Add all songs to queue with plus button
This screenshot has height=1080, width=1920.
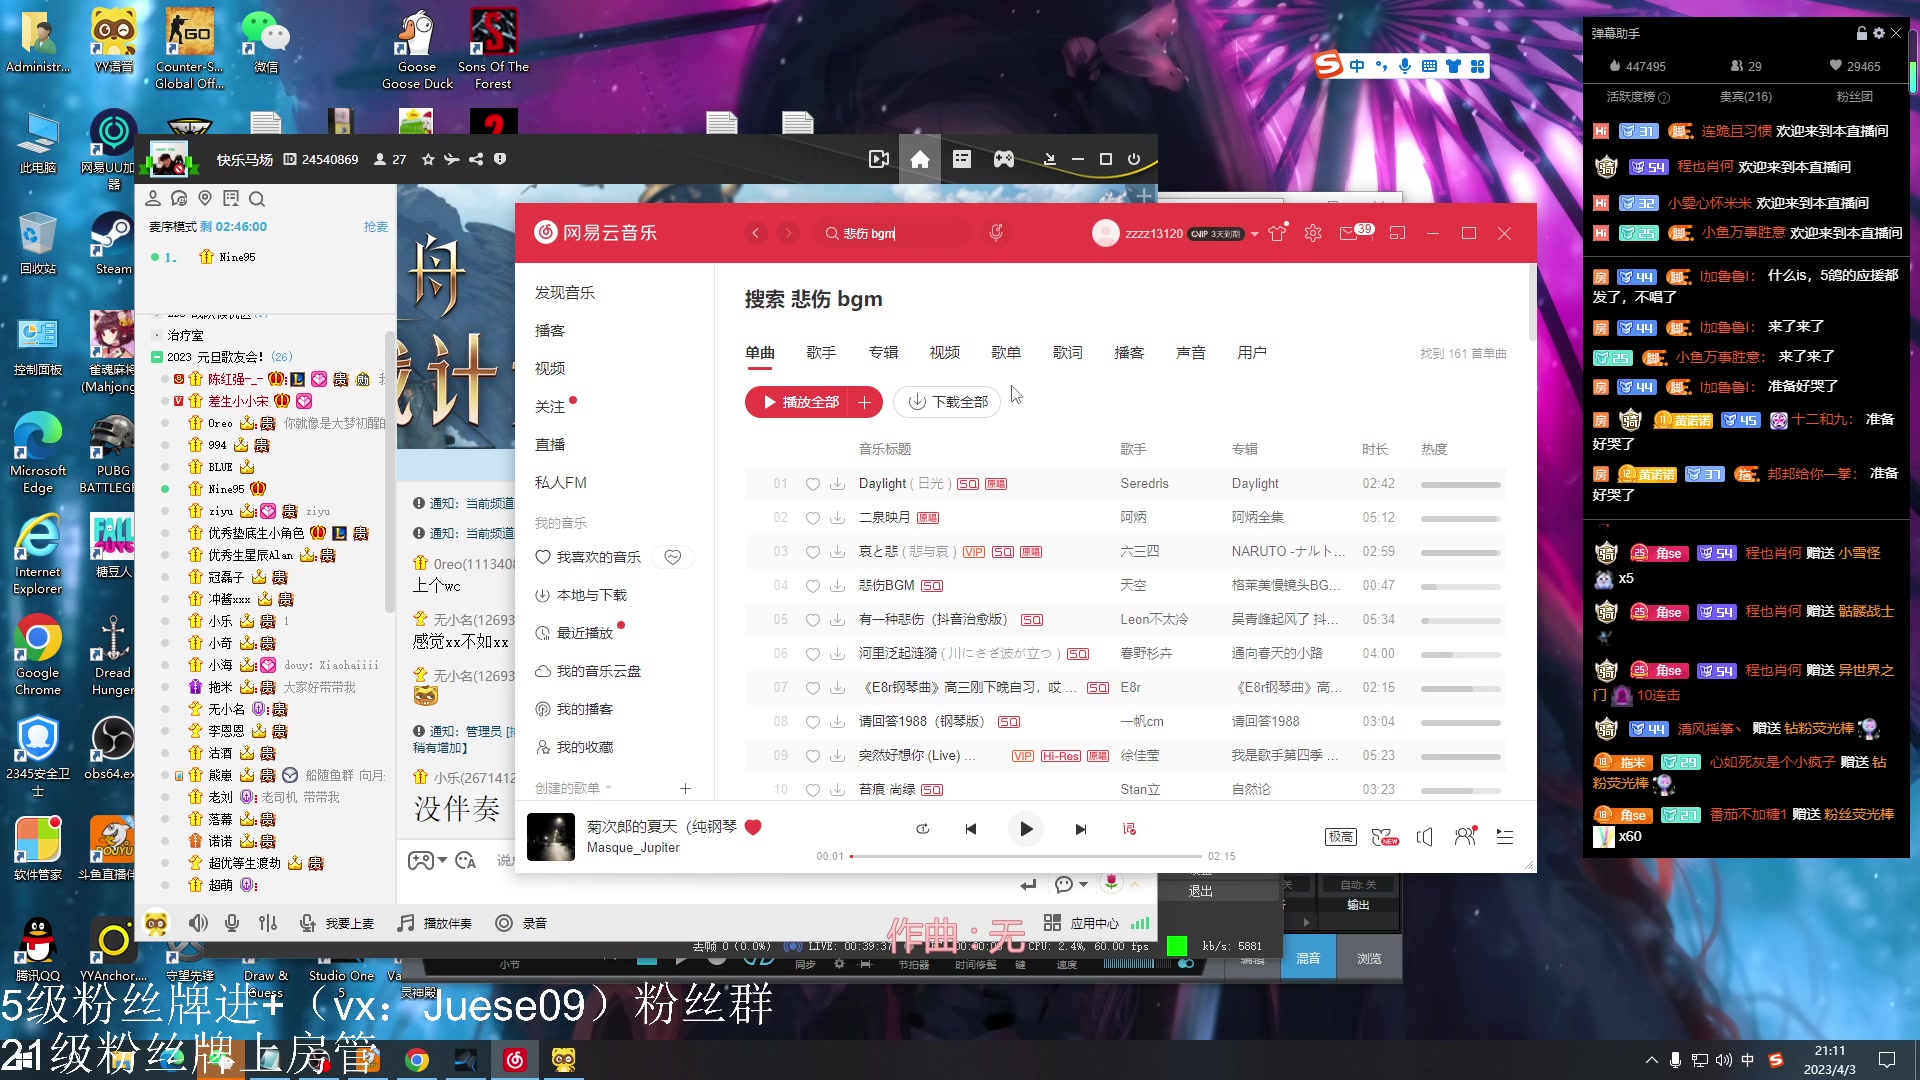[865, 402]
